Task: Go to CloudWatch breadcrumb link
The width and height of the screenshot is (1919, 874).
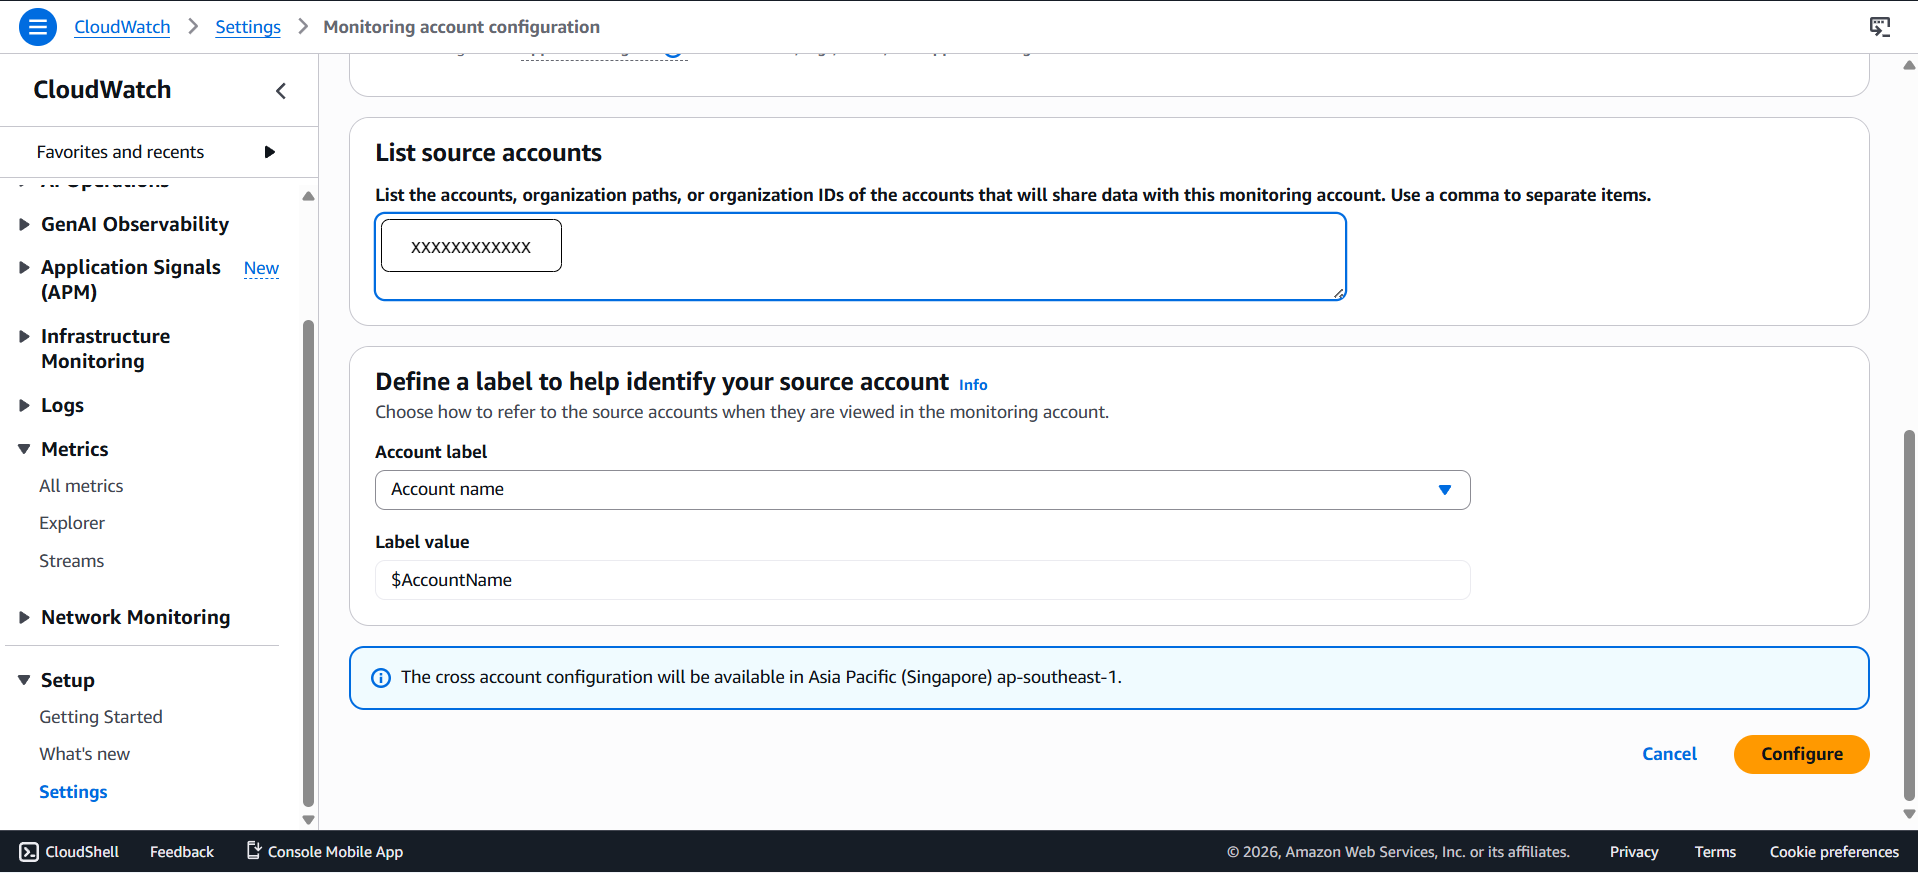Action: click(x=122, y=27)
